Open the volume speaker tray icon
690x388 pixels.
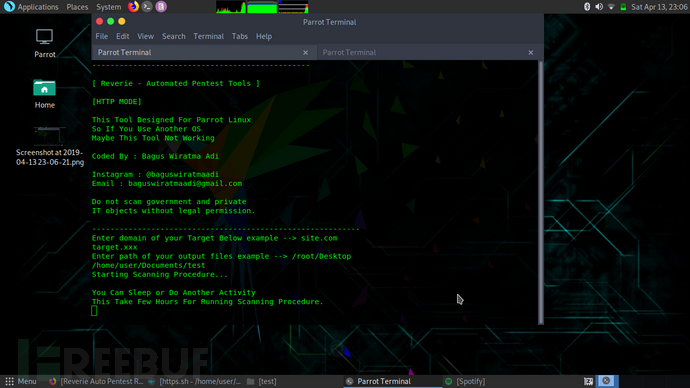(x=599, y=7)
